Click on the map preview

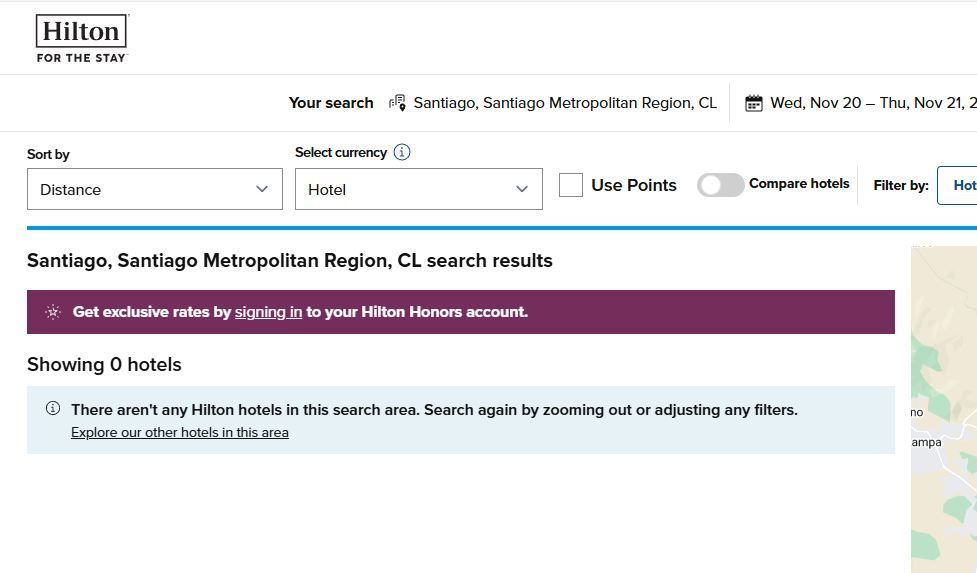pyautogui.click(x=943, y=400)
